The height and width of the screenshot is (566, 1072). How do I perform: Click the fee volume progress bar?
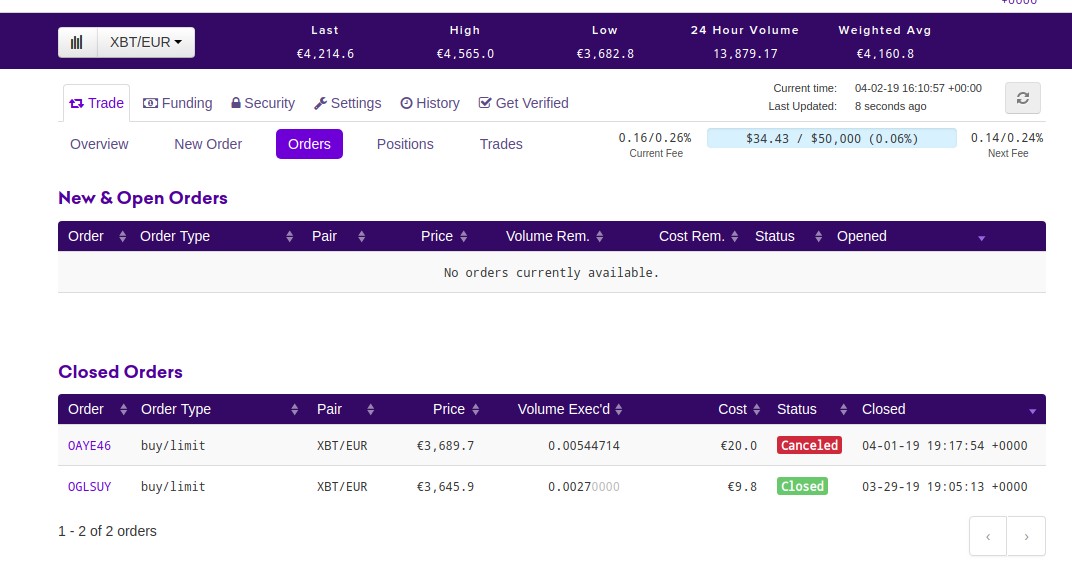pyautogui.click(x=831, y=138)
